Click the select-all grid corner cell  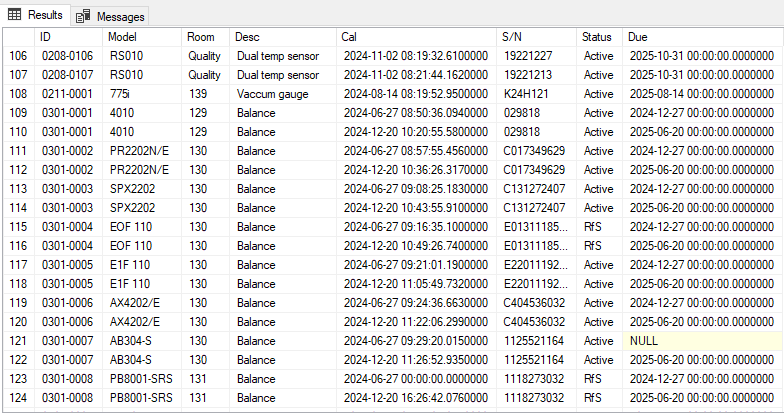[x=17, y=37]
